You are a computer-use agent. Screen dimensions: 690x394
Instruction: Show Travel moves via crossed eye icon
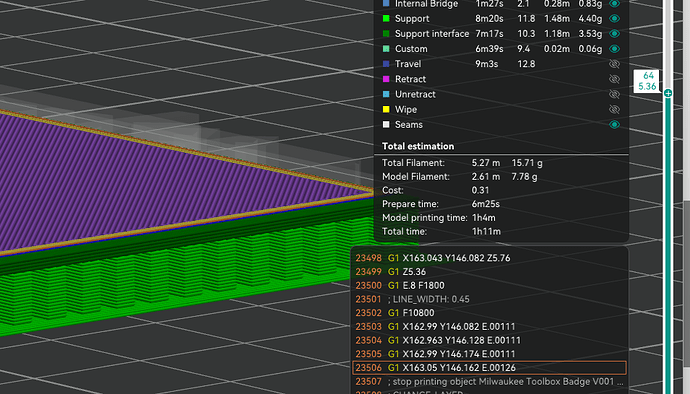pos(614,64)
